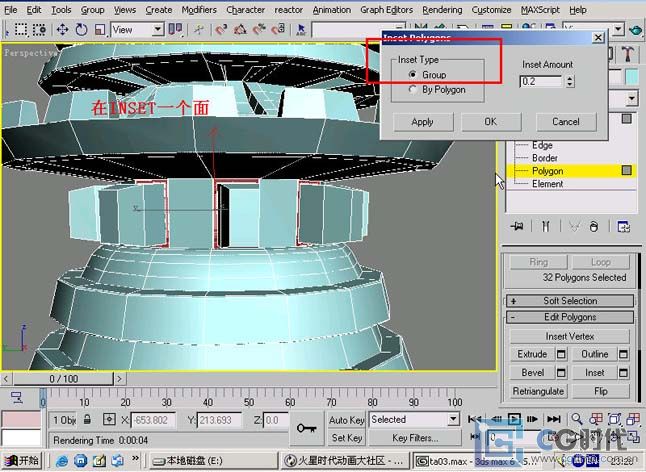
Task: Click remove modifier trash can icon
Action: coord(594,226)
